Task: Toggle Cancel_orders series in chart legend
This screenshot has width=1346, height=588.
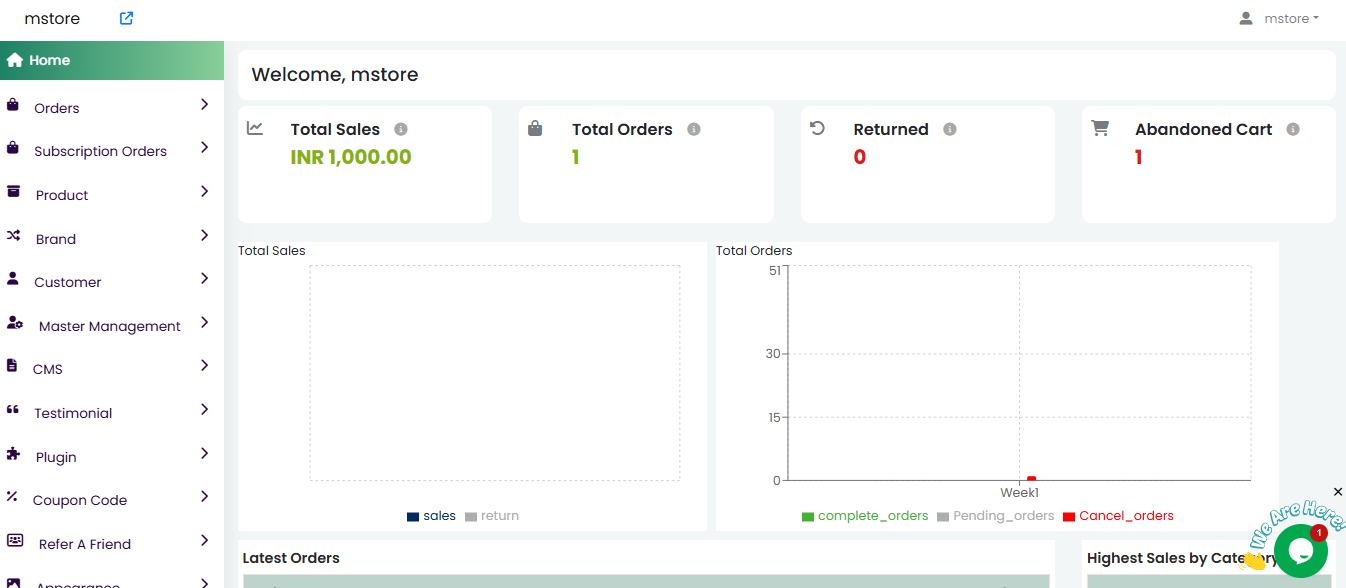Action: tap(1118, 516)
